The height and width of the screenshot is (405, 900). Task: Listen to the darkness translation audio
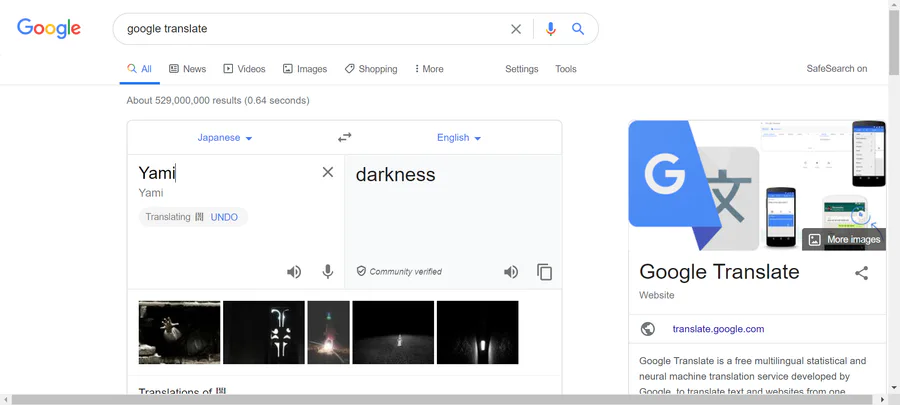click(x=511, y=272)
